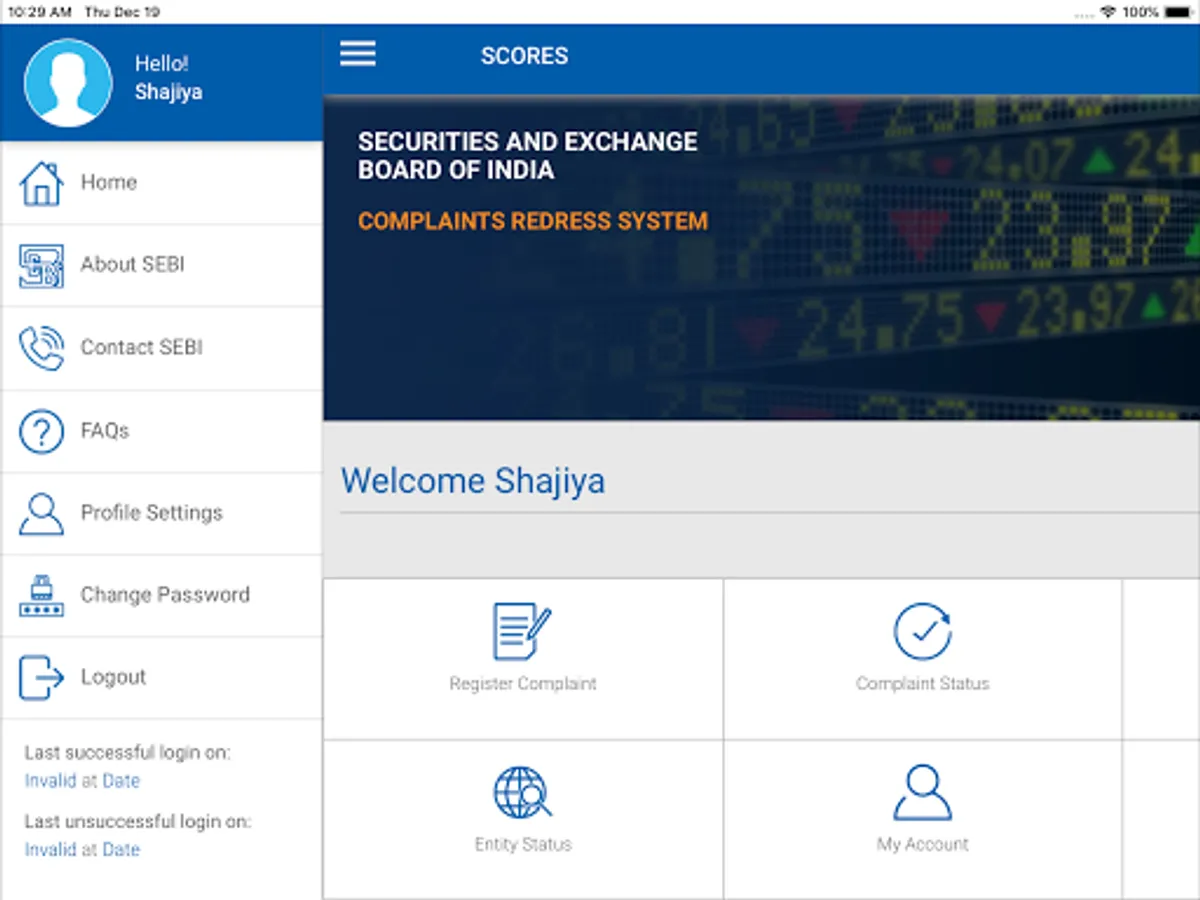Tap the Wi-Fi status icon
Image resolution: width=1200 pixels, height=900 pixels.
(1108, 12)
